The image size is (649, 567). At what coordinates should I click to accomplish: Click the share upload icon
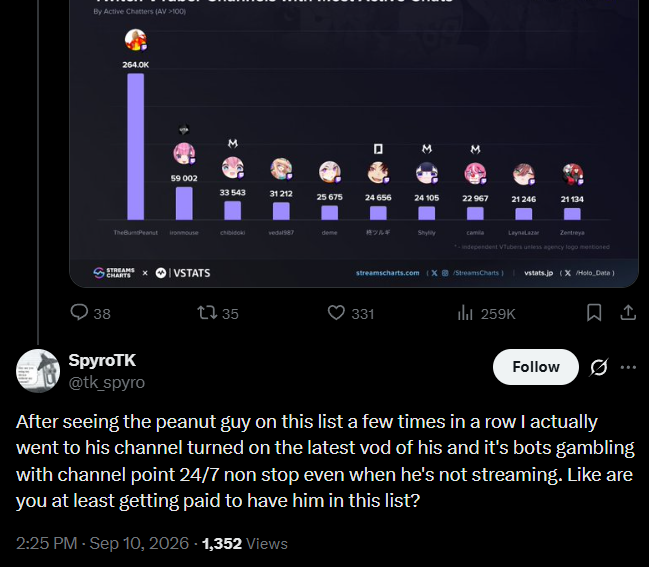coord(628,312)
